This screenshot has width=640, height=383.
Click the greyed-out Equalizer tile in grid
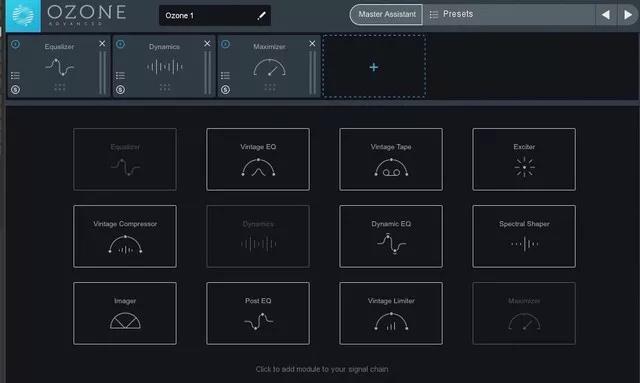coord(125,159)
